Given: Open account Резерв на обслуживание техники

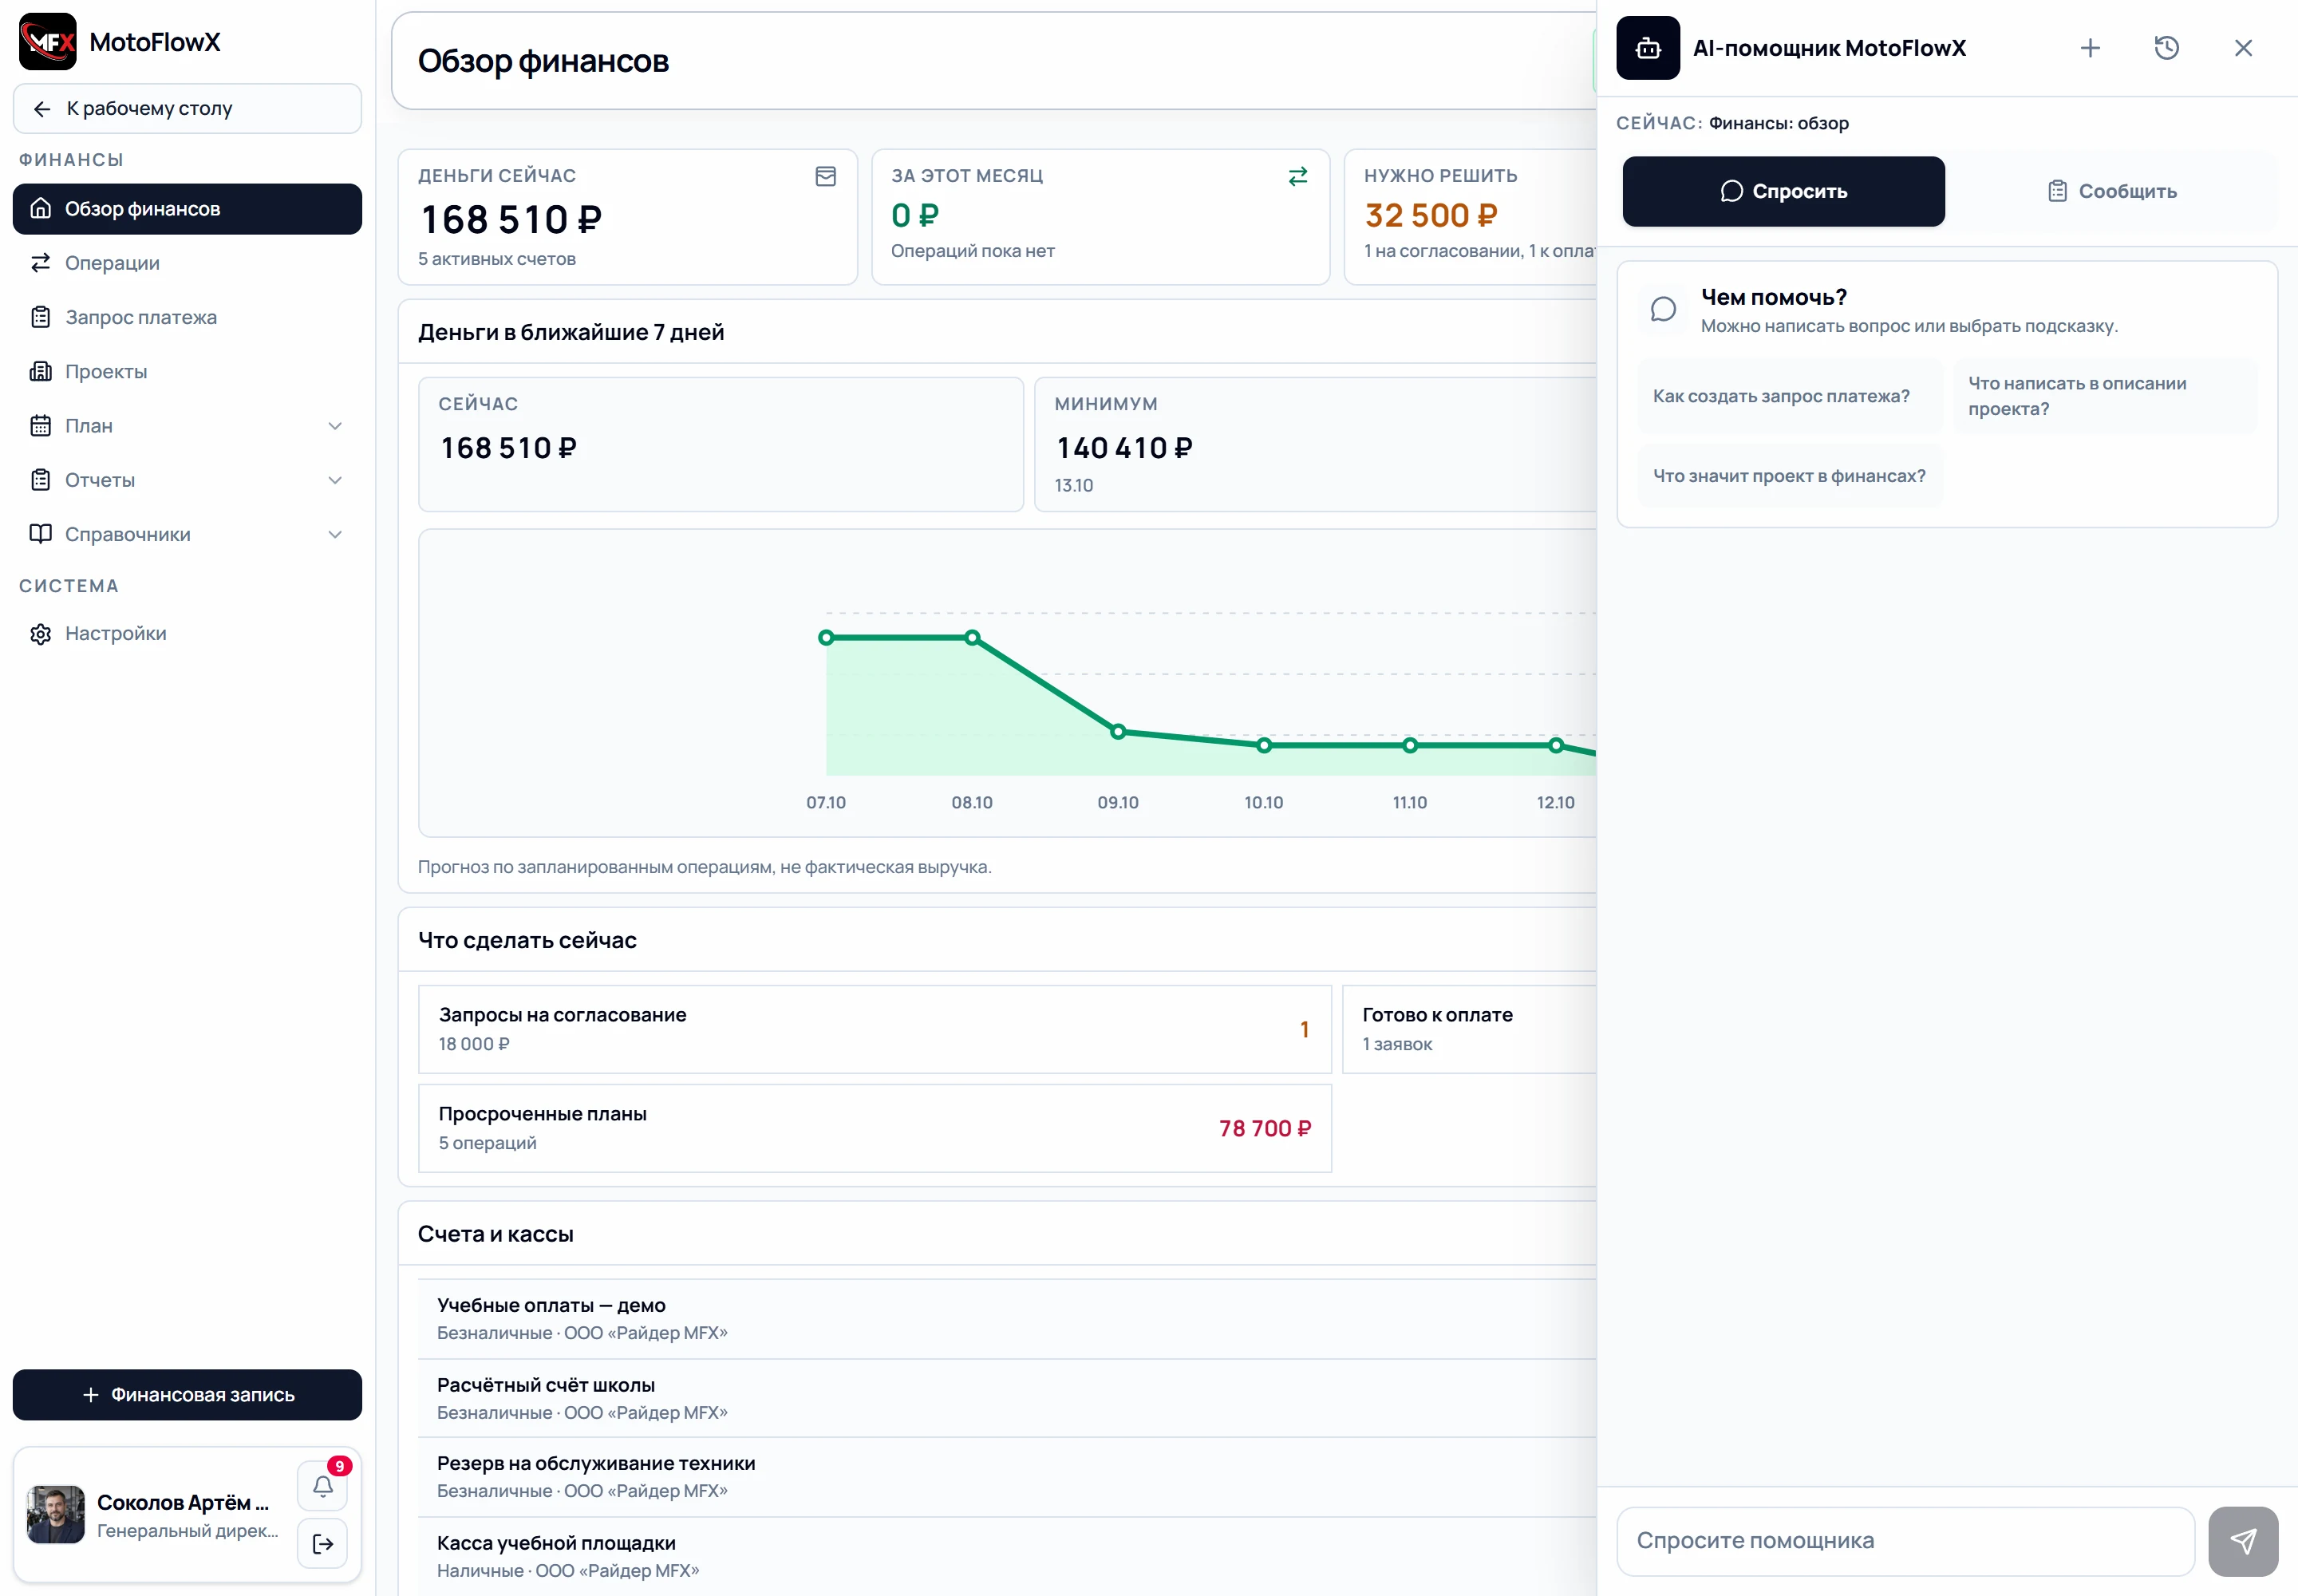Looking at the screenshot, I should click(1007, 1477).
